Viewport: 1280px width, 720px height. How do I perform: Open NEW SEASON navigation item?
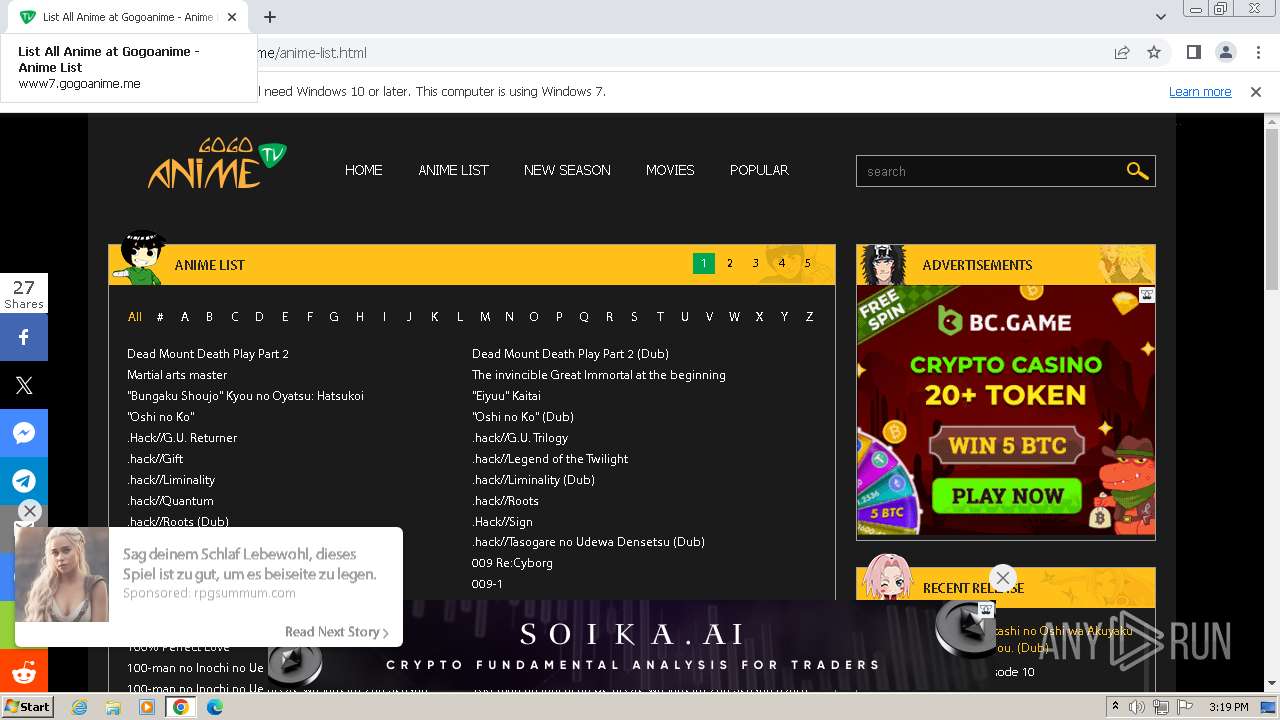(x=567, y=170)
